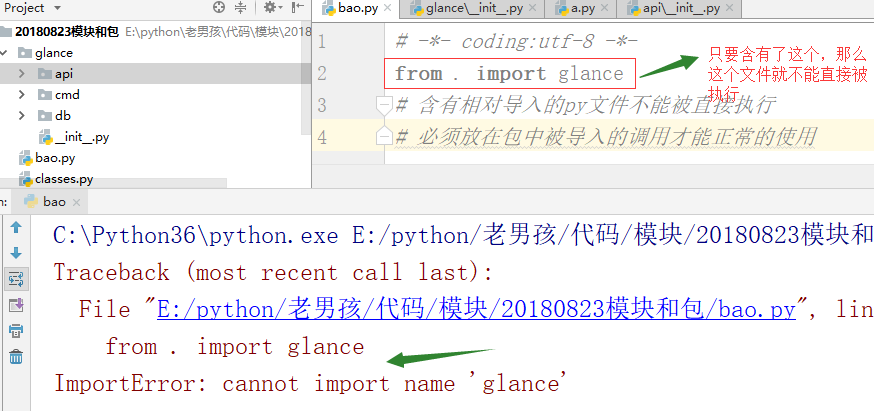This screenshot has height=411, width=874.
Task: Click the up arrow in run console
Action: coord(16,228)
